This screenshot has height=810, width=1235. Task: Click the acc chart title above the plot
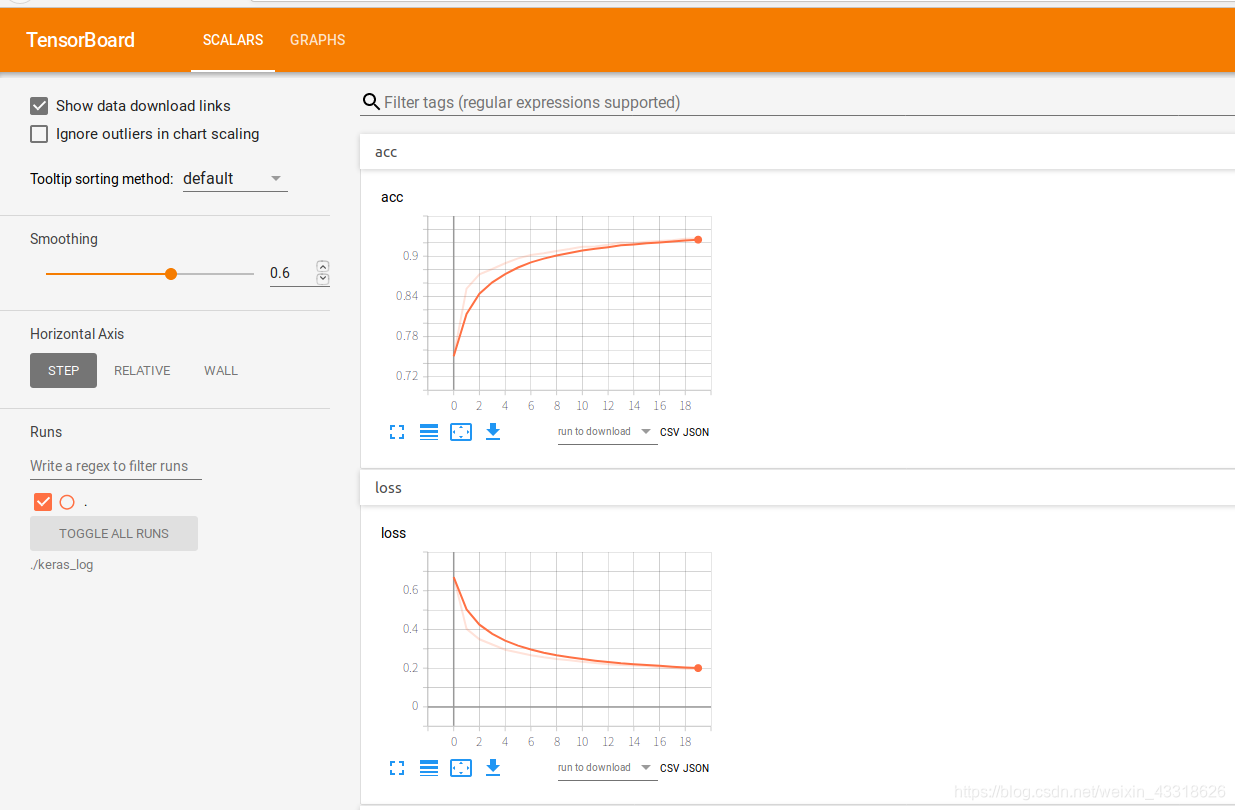click(x=392, y=197)
